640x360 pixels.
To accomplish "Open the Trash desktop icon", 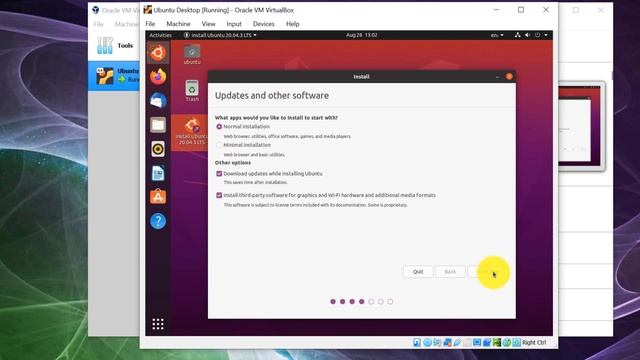I will [192, 91].
